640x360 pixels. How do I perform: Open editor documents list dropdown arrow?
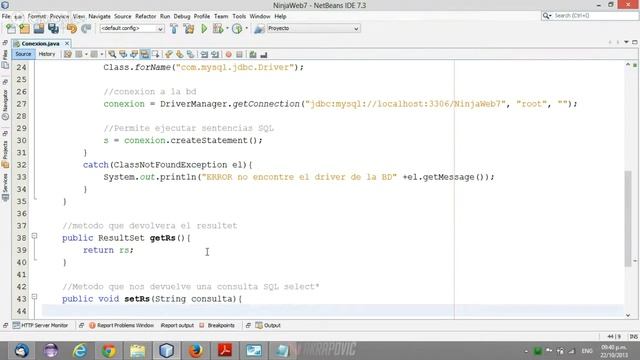[x=627, y=42]
